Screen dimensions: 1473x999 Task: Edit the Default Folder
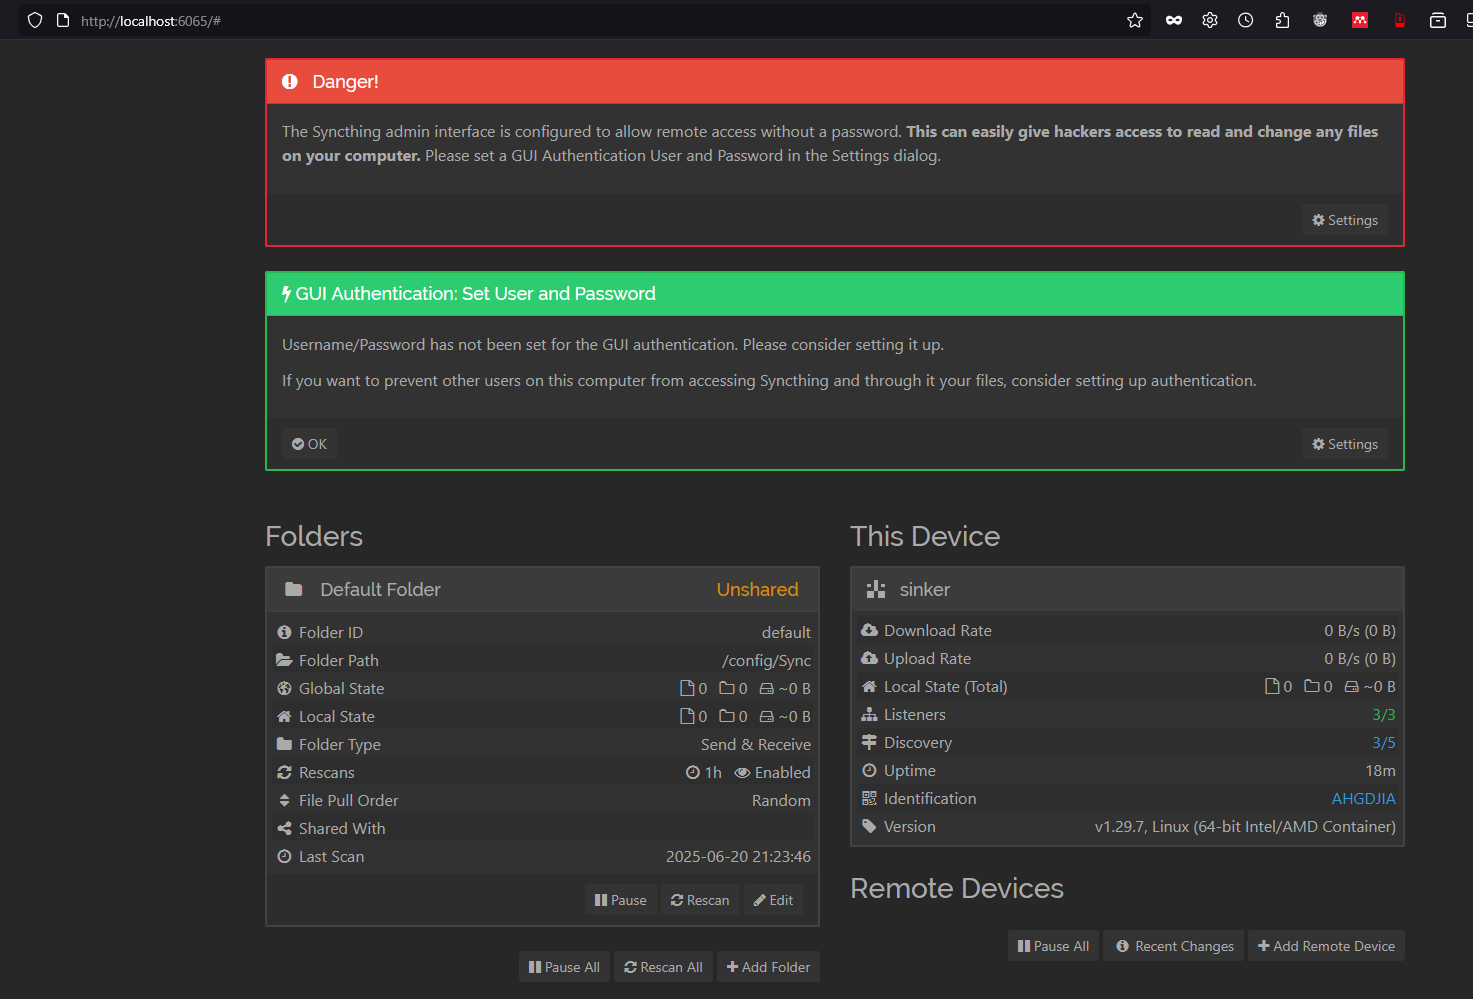(773, 900)
